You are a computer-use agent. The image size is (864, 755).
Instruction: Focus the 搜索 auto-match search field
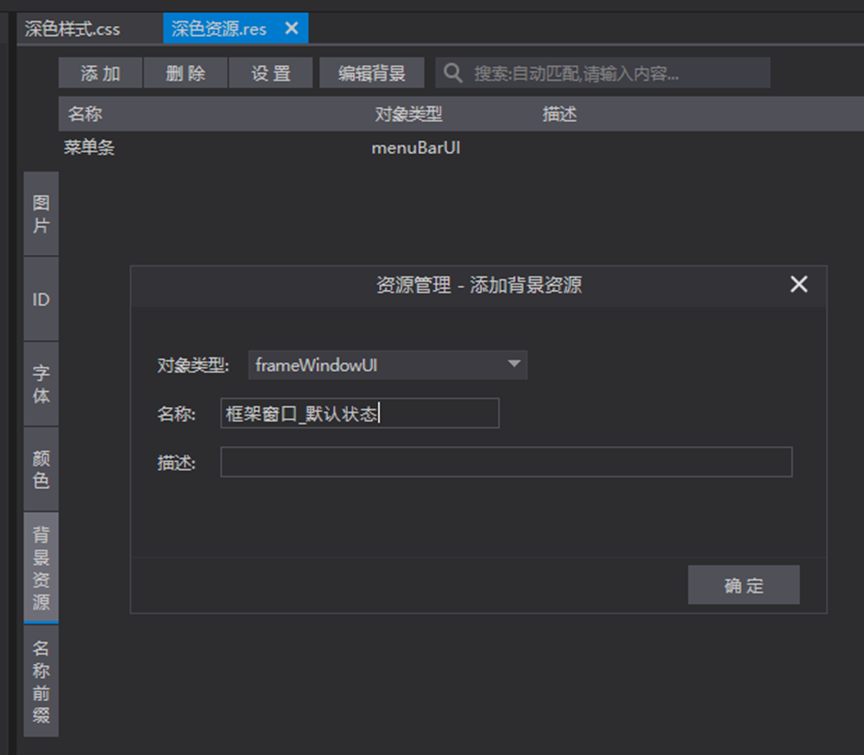pos(603,73)
